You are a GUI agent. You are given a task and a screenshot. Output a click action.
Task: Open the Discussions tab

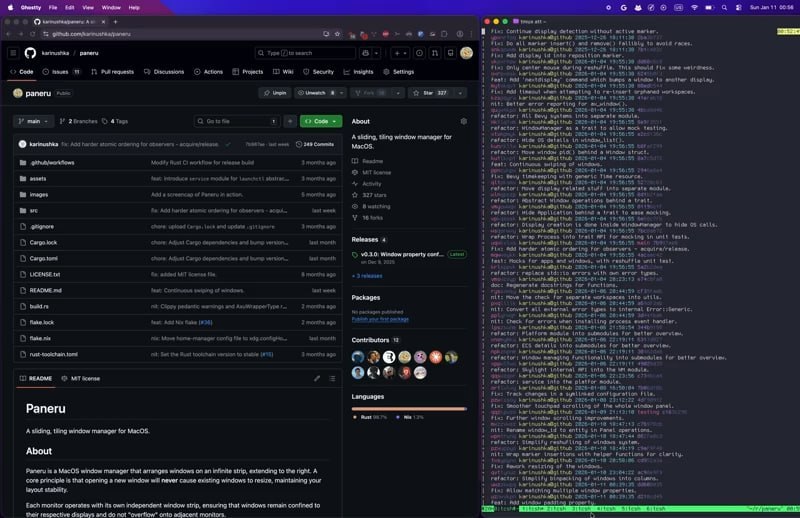[164, 72]
